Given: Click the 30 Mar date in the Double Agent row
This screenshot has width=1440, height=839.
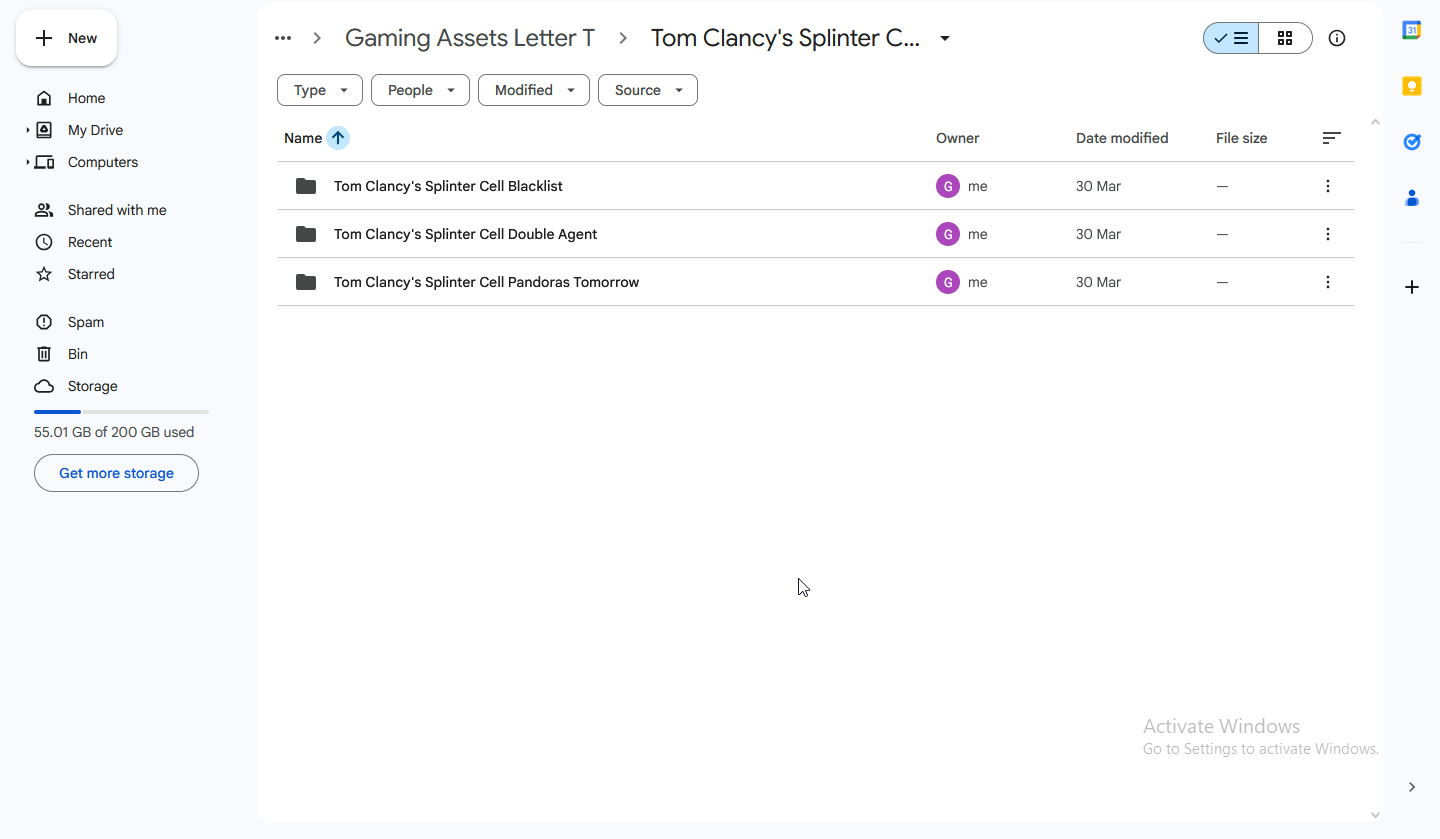Looking at the screenshot, I should (x=1098, y=234).
